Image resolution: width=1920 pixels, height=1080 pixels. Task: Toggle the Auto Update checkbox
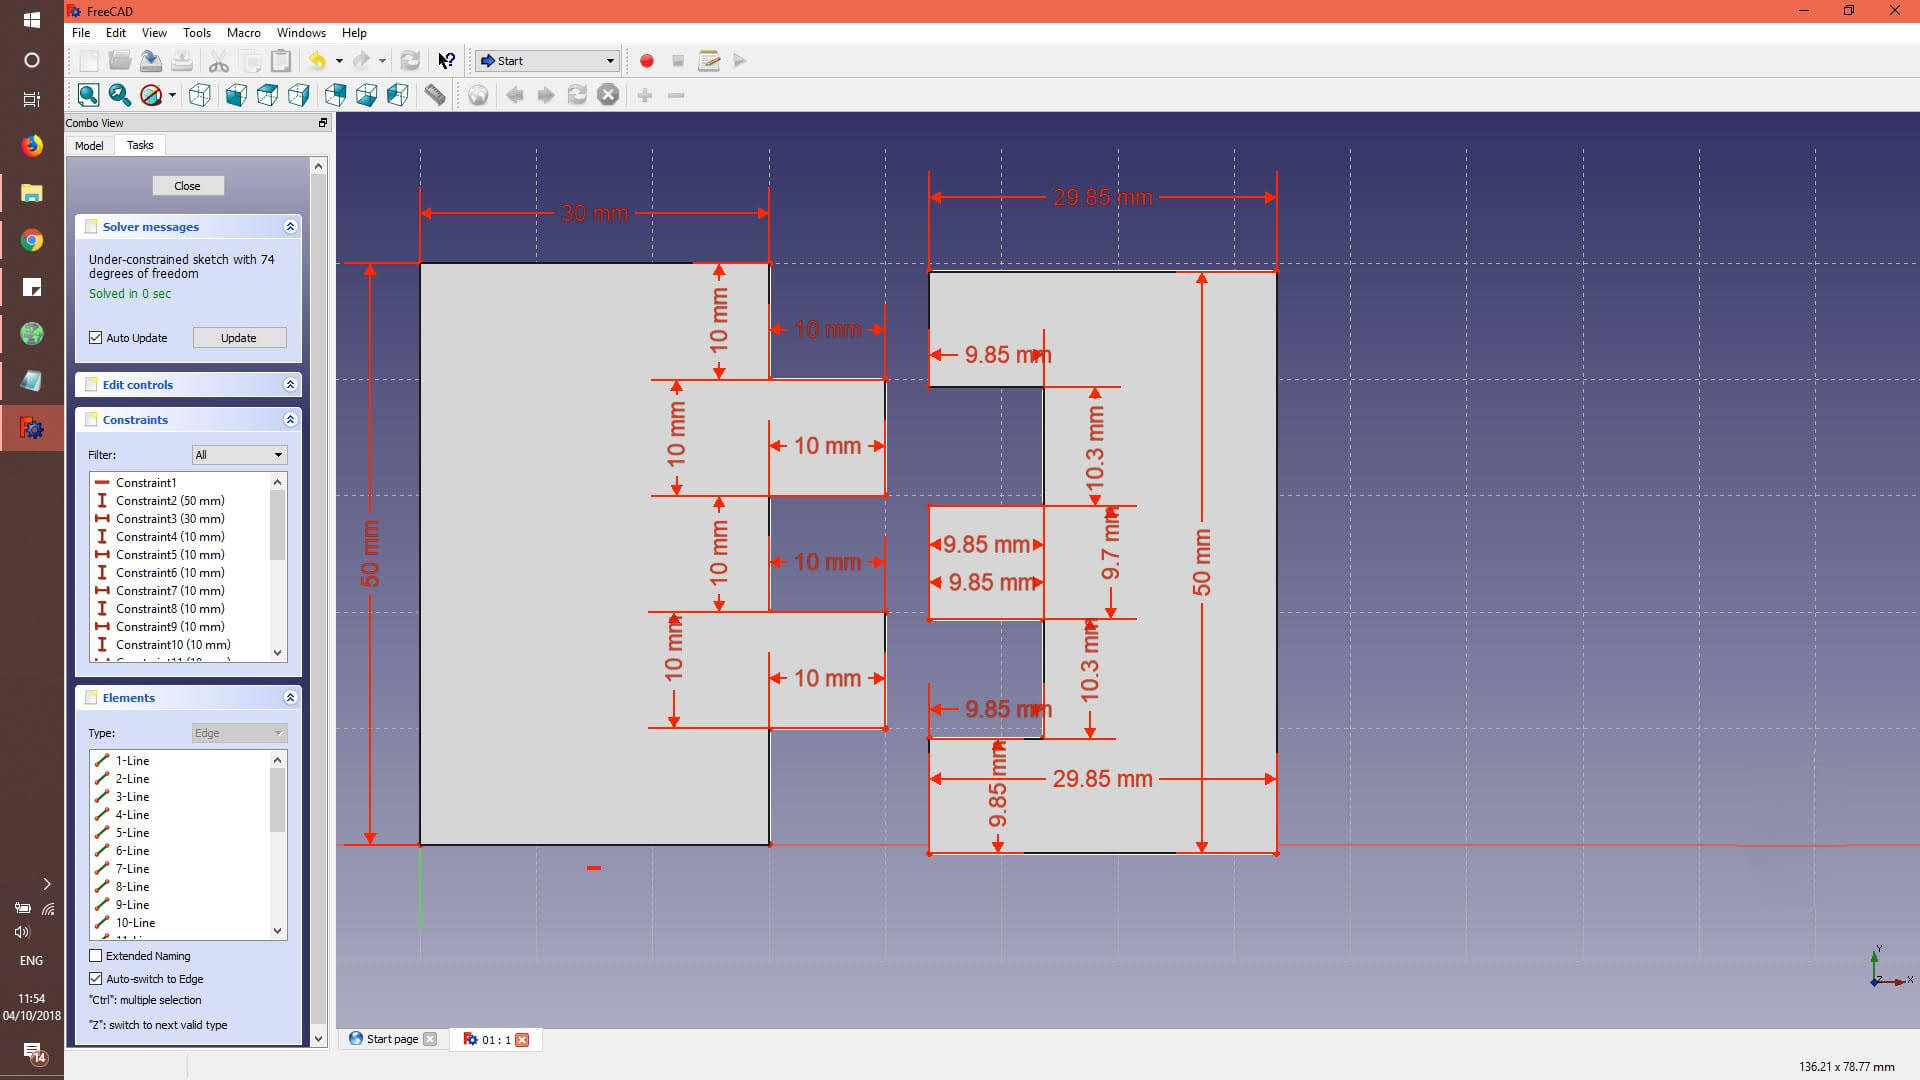[96, 338]
